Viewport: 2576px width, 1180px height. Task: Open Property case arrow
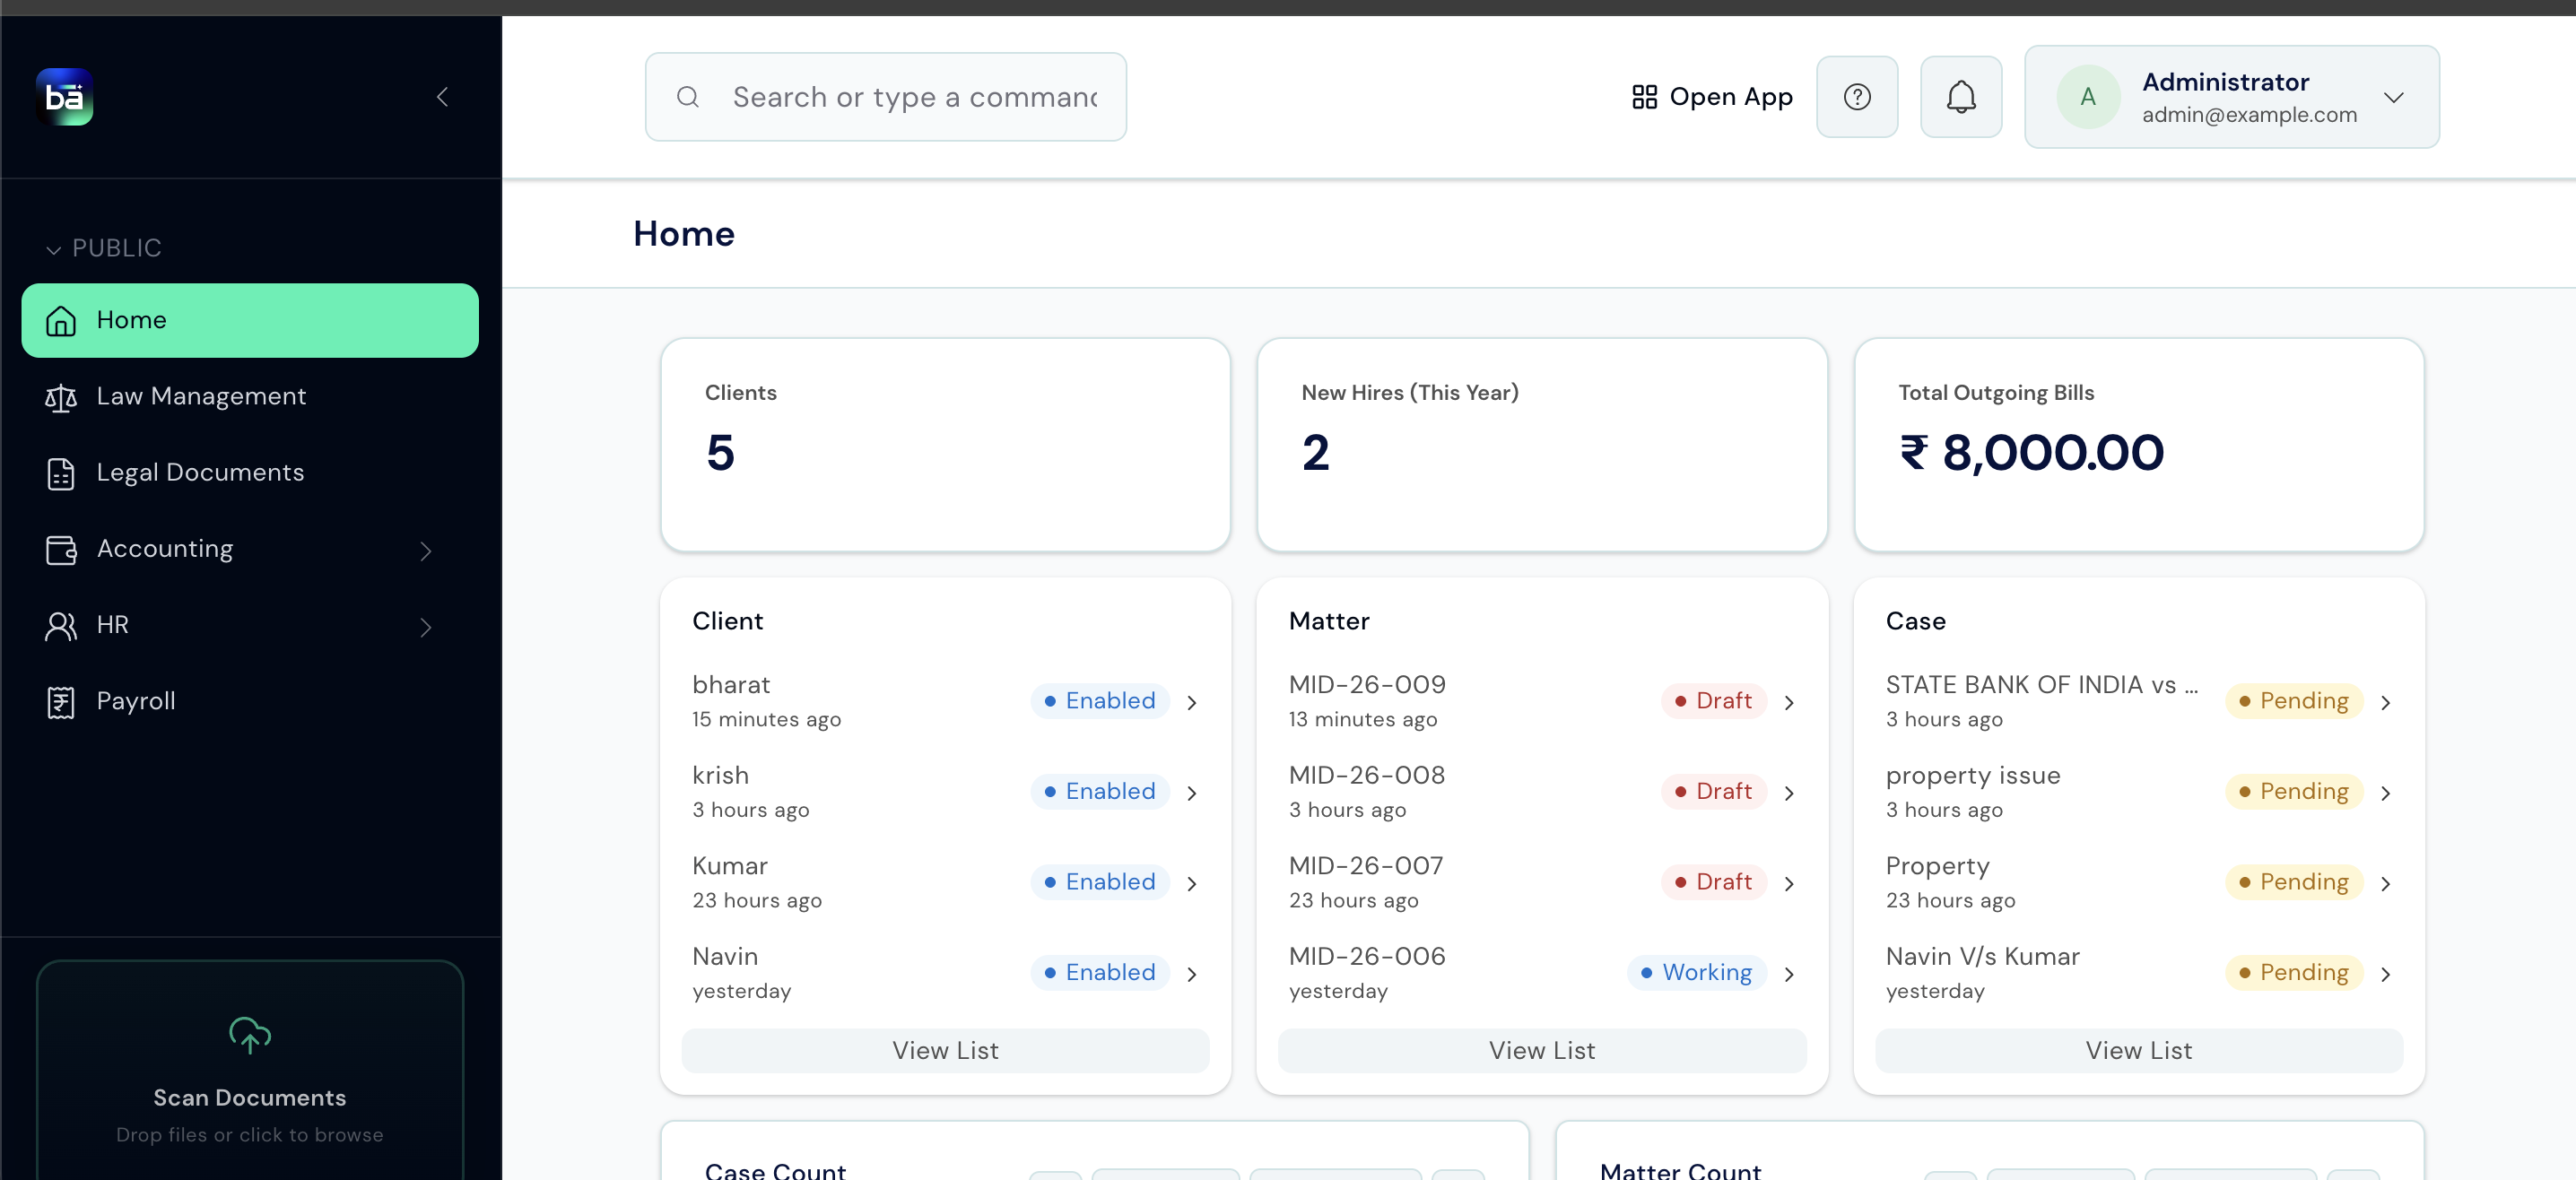(2386, 883)
